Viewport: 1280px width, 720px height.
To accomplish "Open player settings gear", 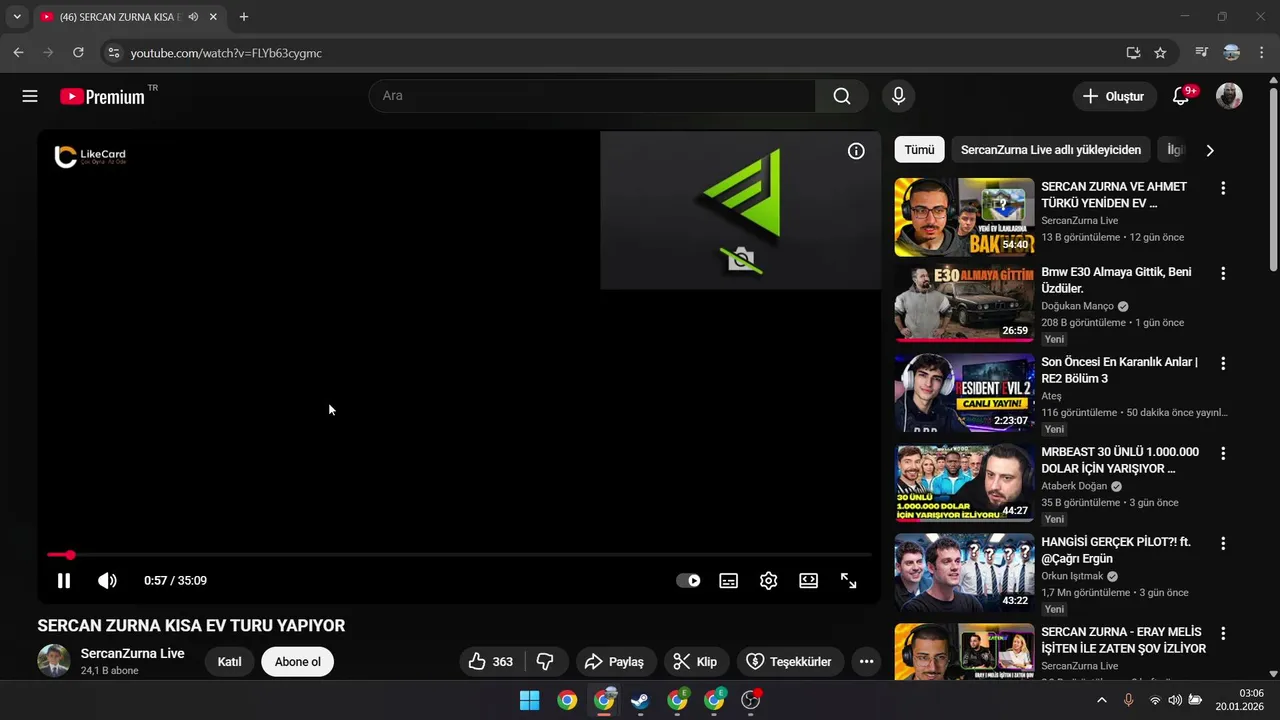I will pos(768,580).
